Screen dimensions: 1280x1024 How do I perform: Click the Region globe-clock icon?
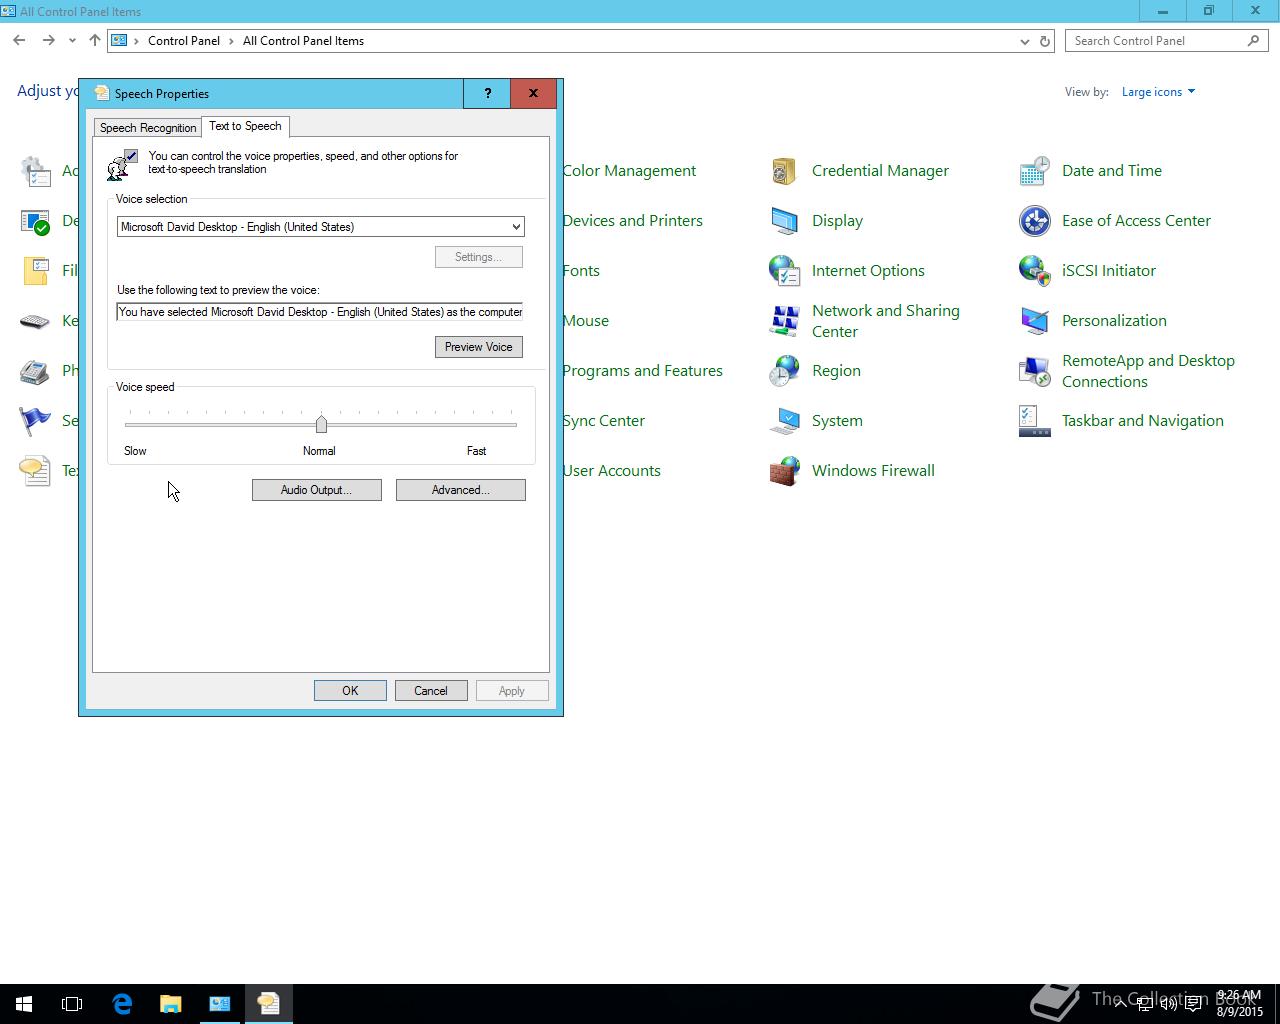click(x=784, y=371)
